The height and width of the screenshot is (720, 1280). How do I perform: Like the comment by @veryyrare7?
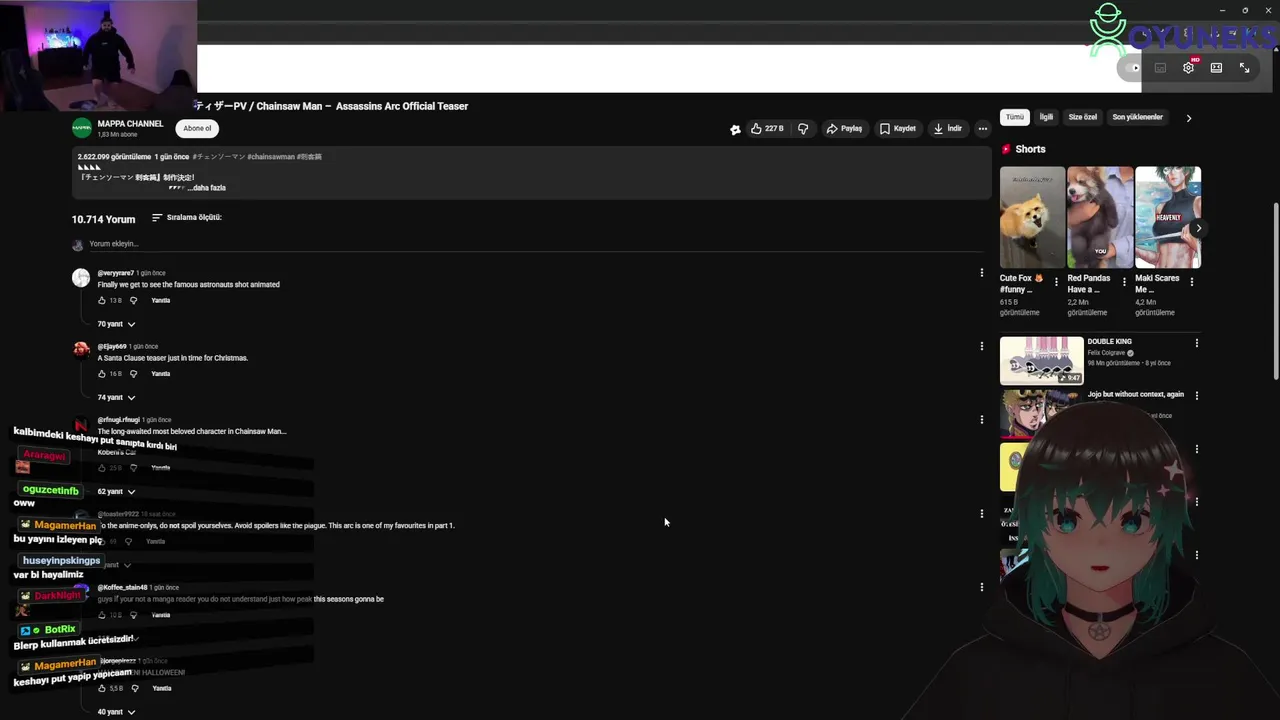pos(102,300)
